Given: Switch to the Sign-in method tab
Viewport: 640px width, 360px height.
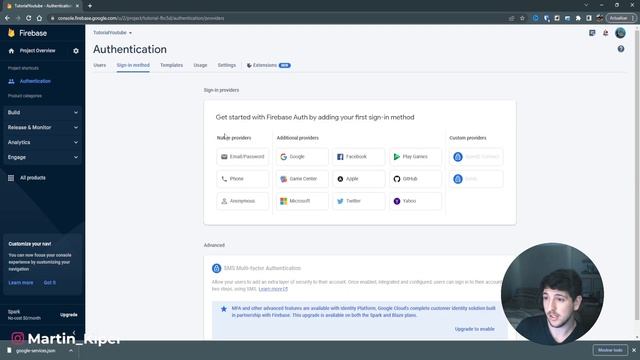Looking at the screenshot, I should coord(133,65).
